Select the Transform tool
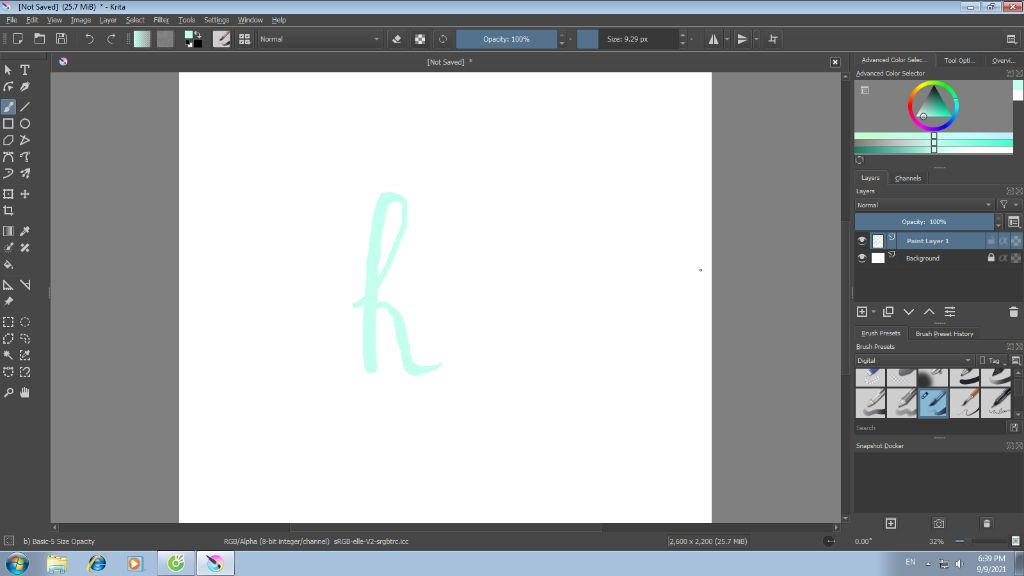 8,194
